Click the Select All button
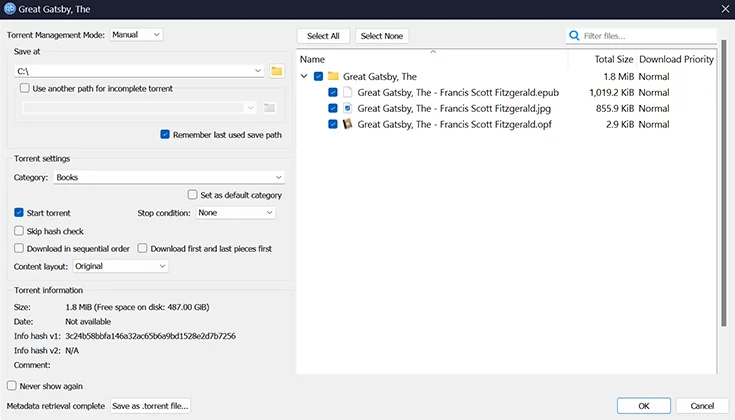 point(323,36)
